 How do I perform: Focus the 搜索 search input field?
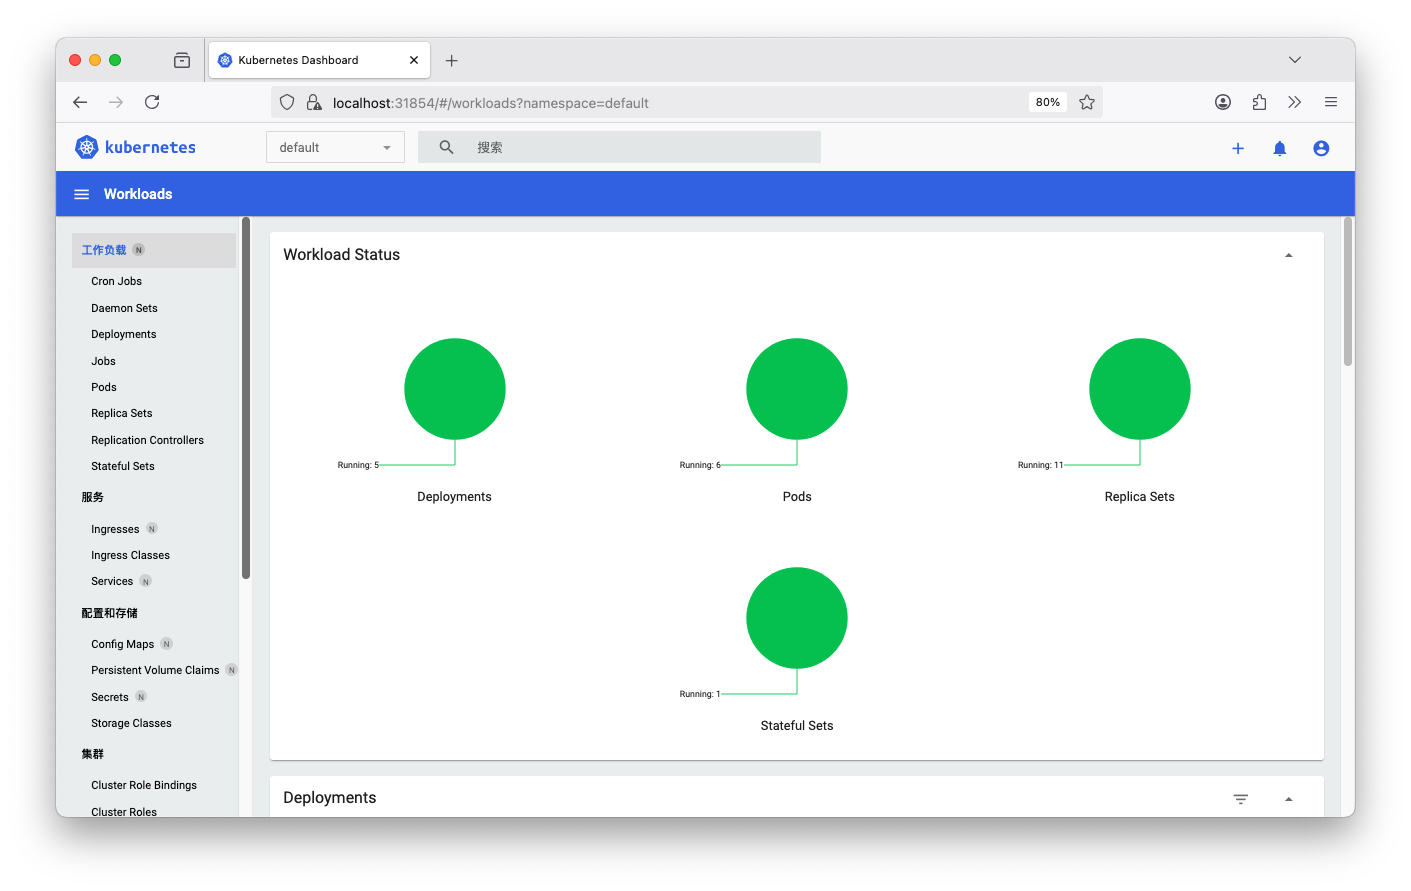[619, 147]
